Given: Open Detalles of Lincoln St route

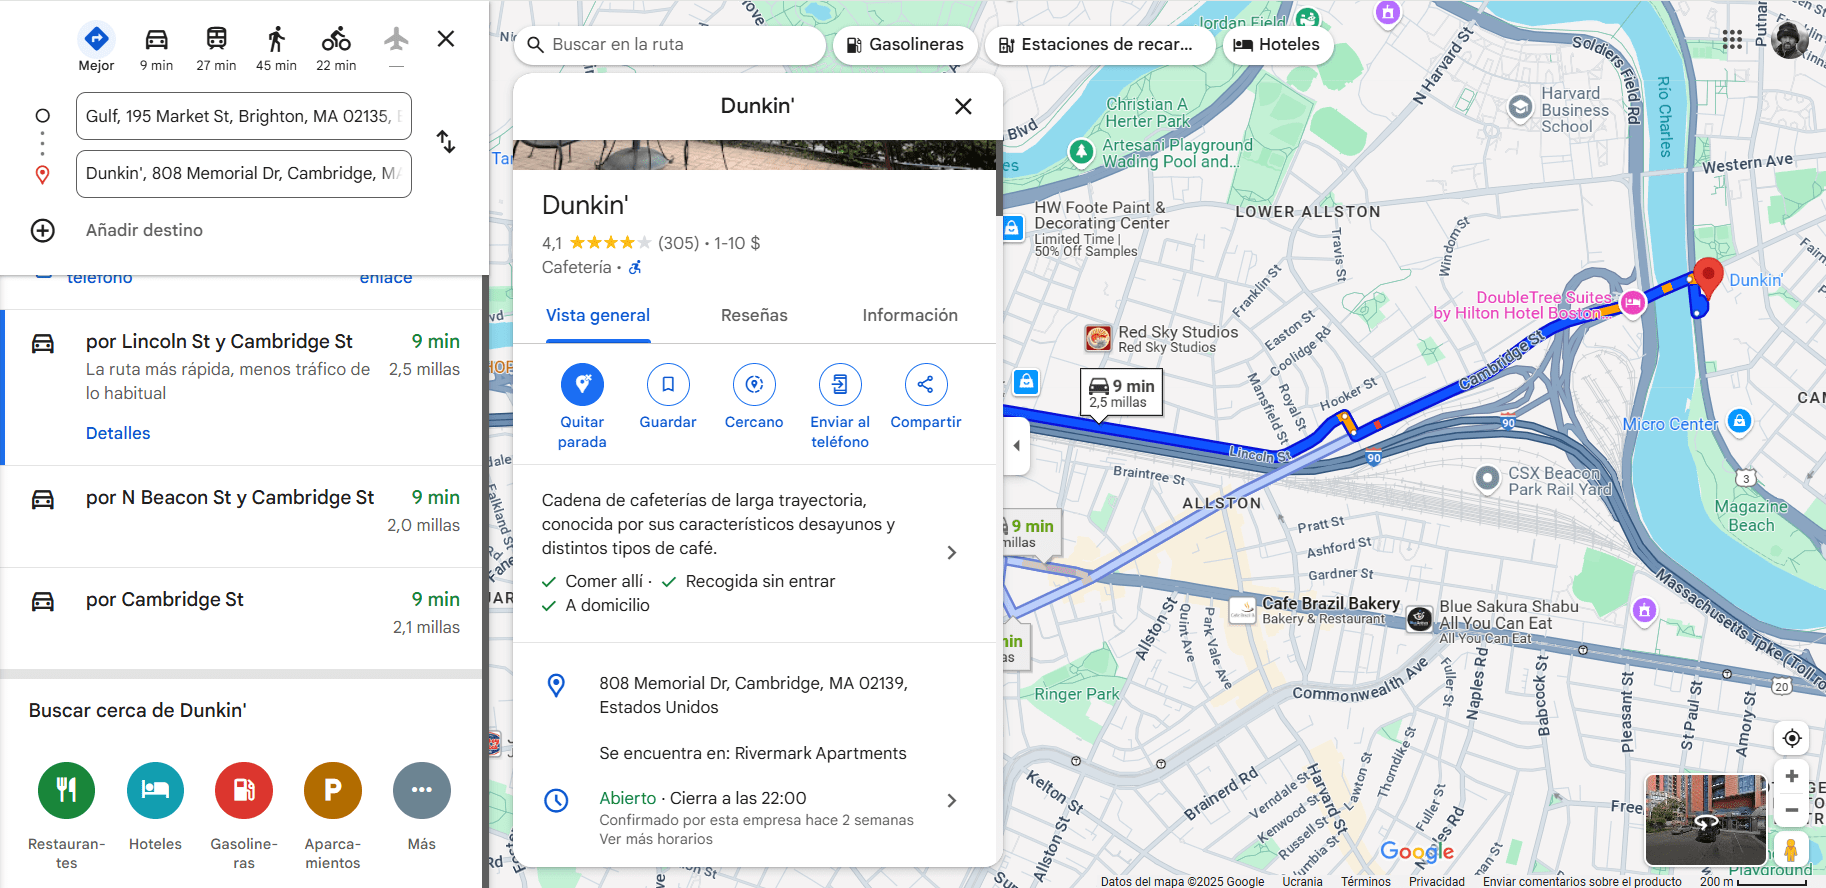Looking at the screenshot, I should [118, 433].
